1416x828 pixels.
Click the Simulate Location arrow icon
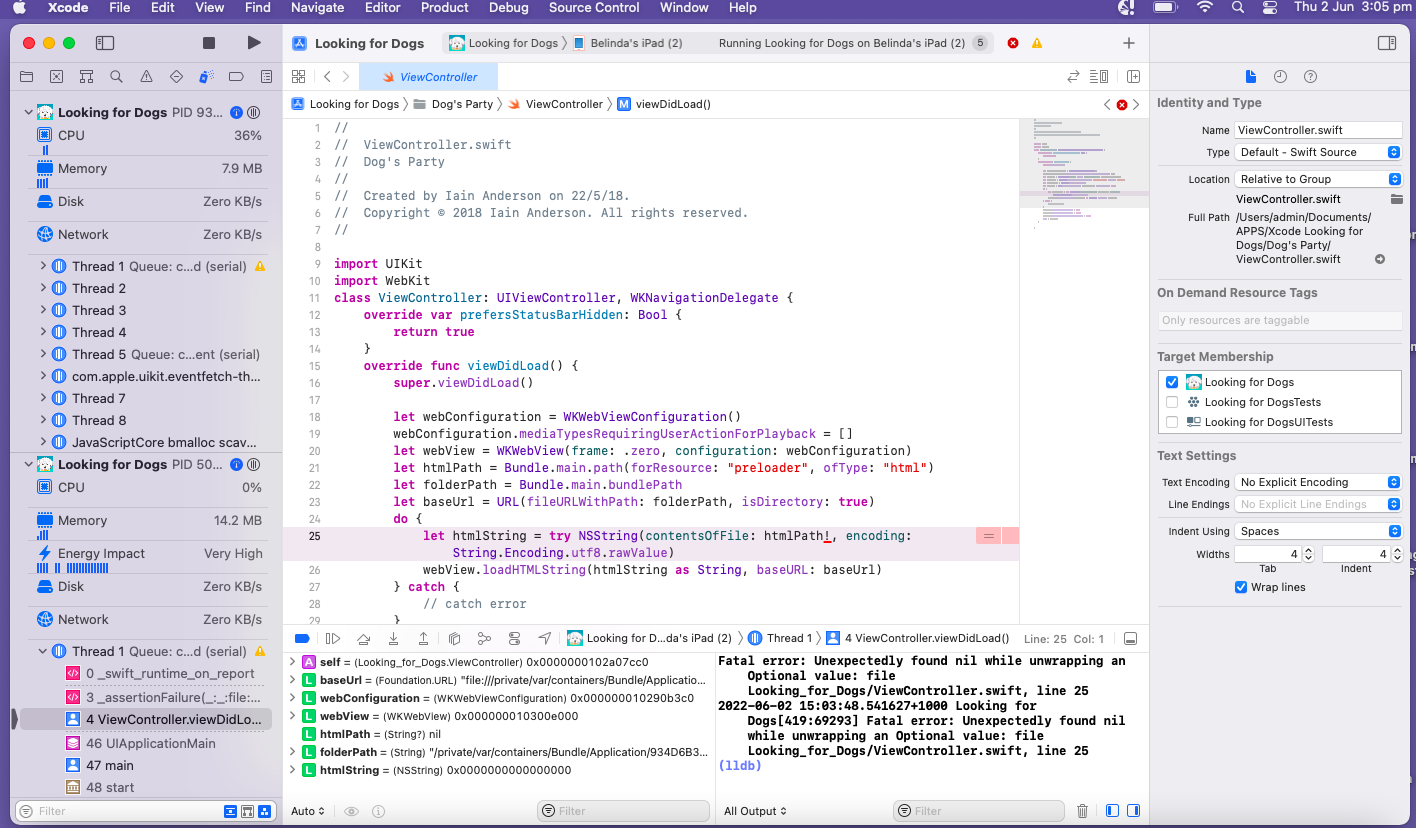tap(544, 638)
